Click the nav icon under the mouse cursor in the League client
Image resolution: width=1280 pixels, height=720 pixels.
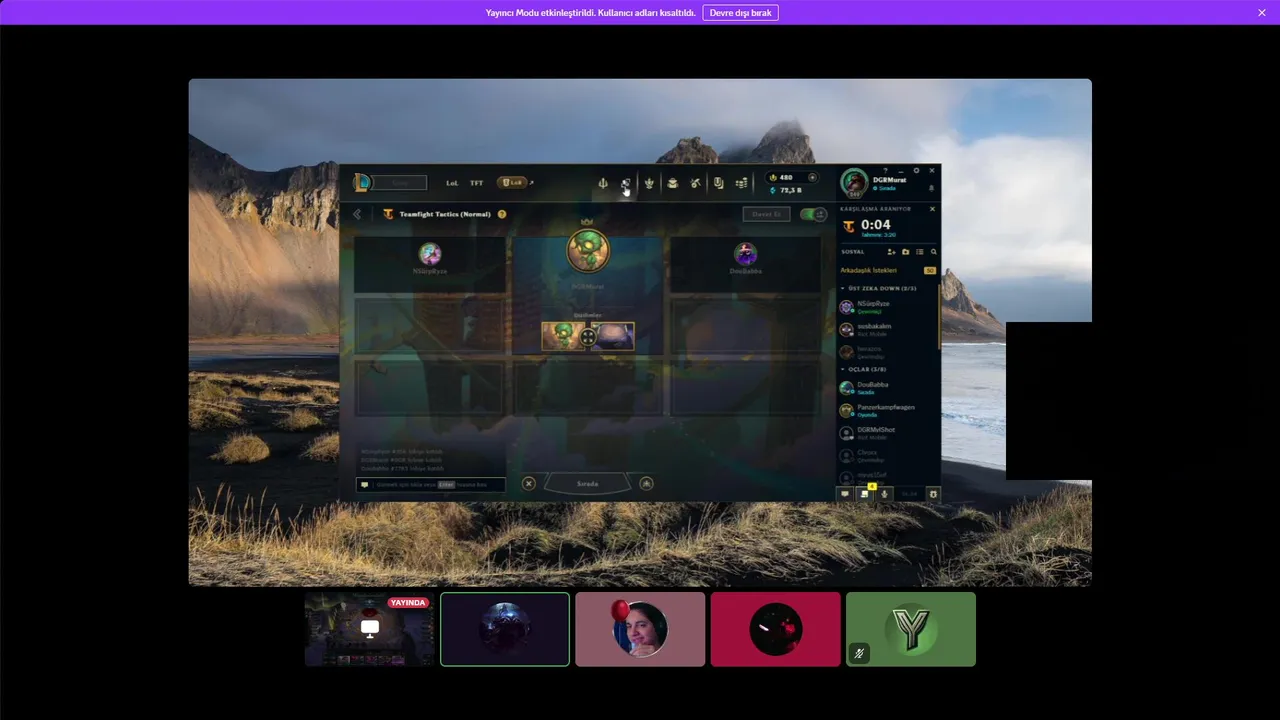click(x=625, y=183)
